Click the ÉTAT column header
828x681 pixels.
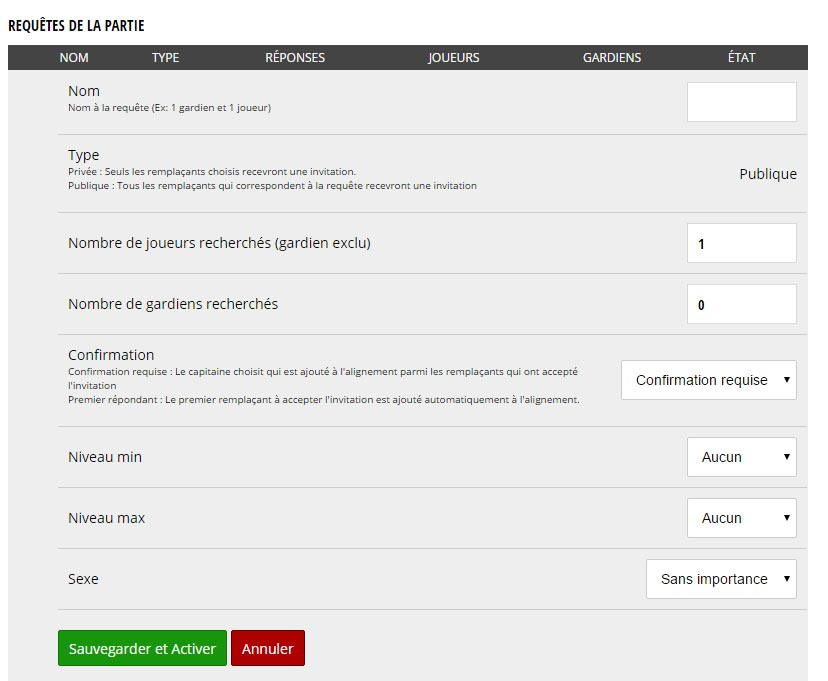click(741, 58)
